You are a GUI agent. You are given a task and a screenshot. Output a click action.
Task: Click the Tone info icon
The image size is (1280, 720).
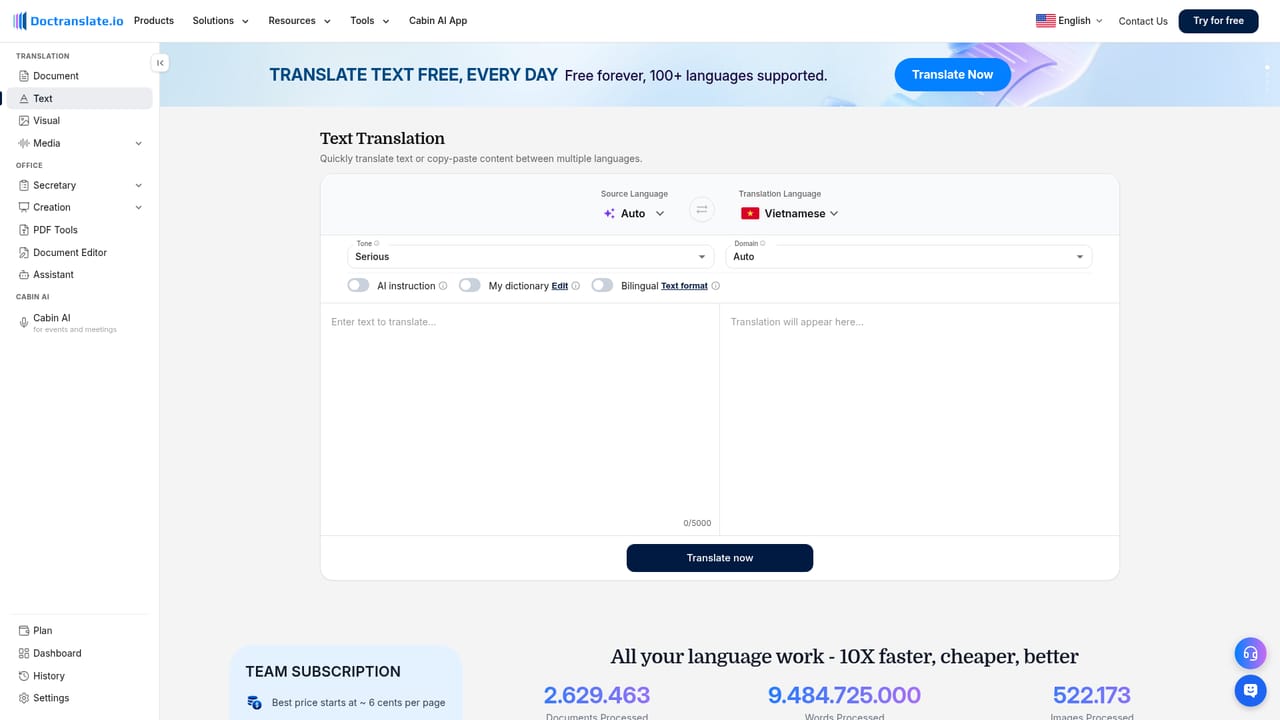tap(377, 243)
